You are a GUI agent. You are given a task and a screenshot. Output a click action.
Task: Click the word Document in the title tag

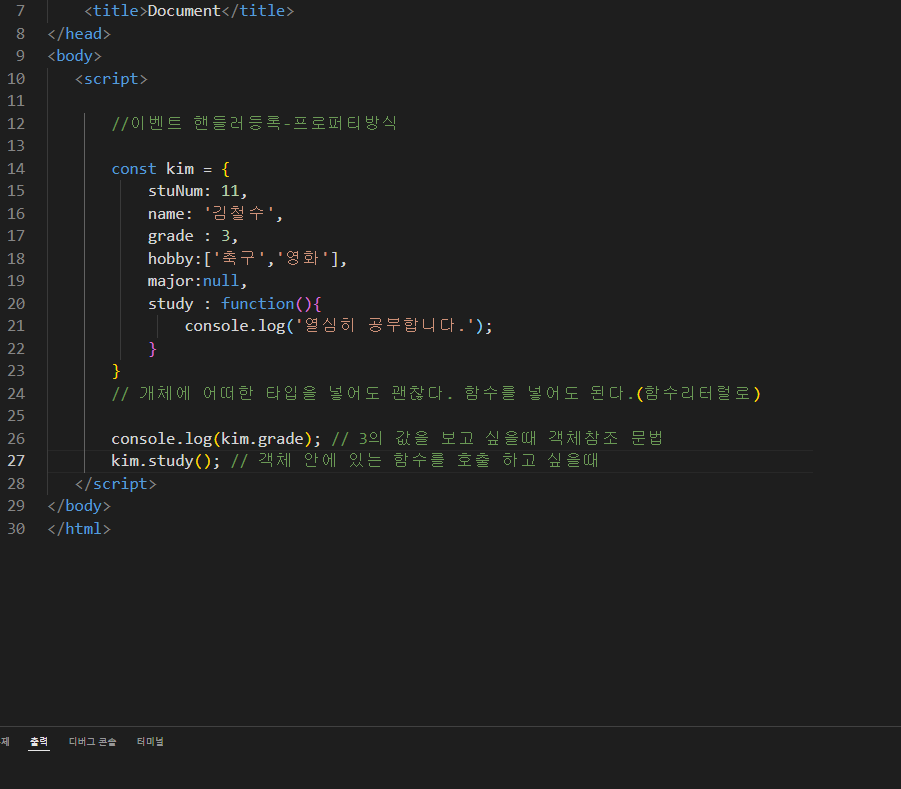(x=184, y=11)
